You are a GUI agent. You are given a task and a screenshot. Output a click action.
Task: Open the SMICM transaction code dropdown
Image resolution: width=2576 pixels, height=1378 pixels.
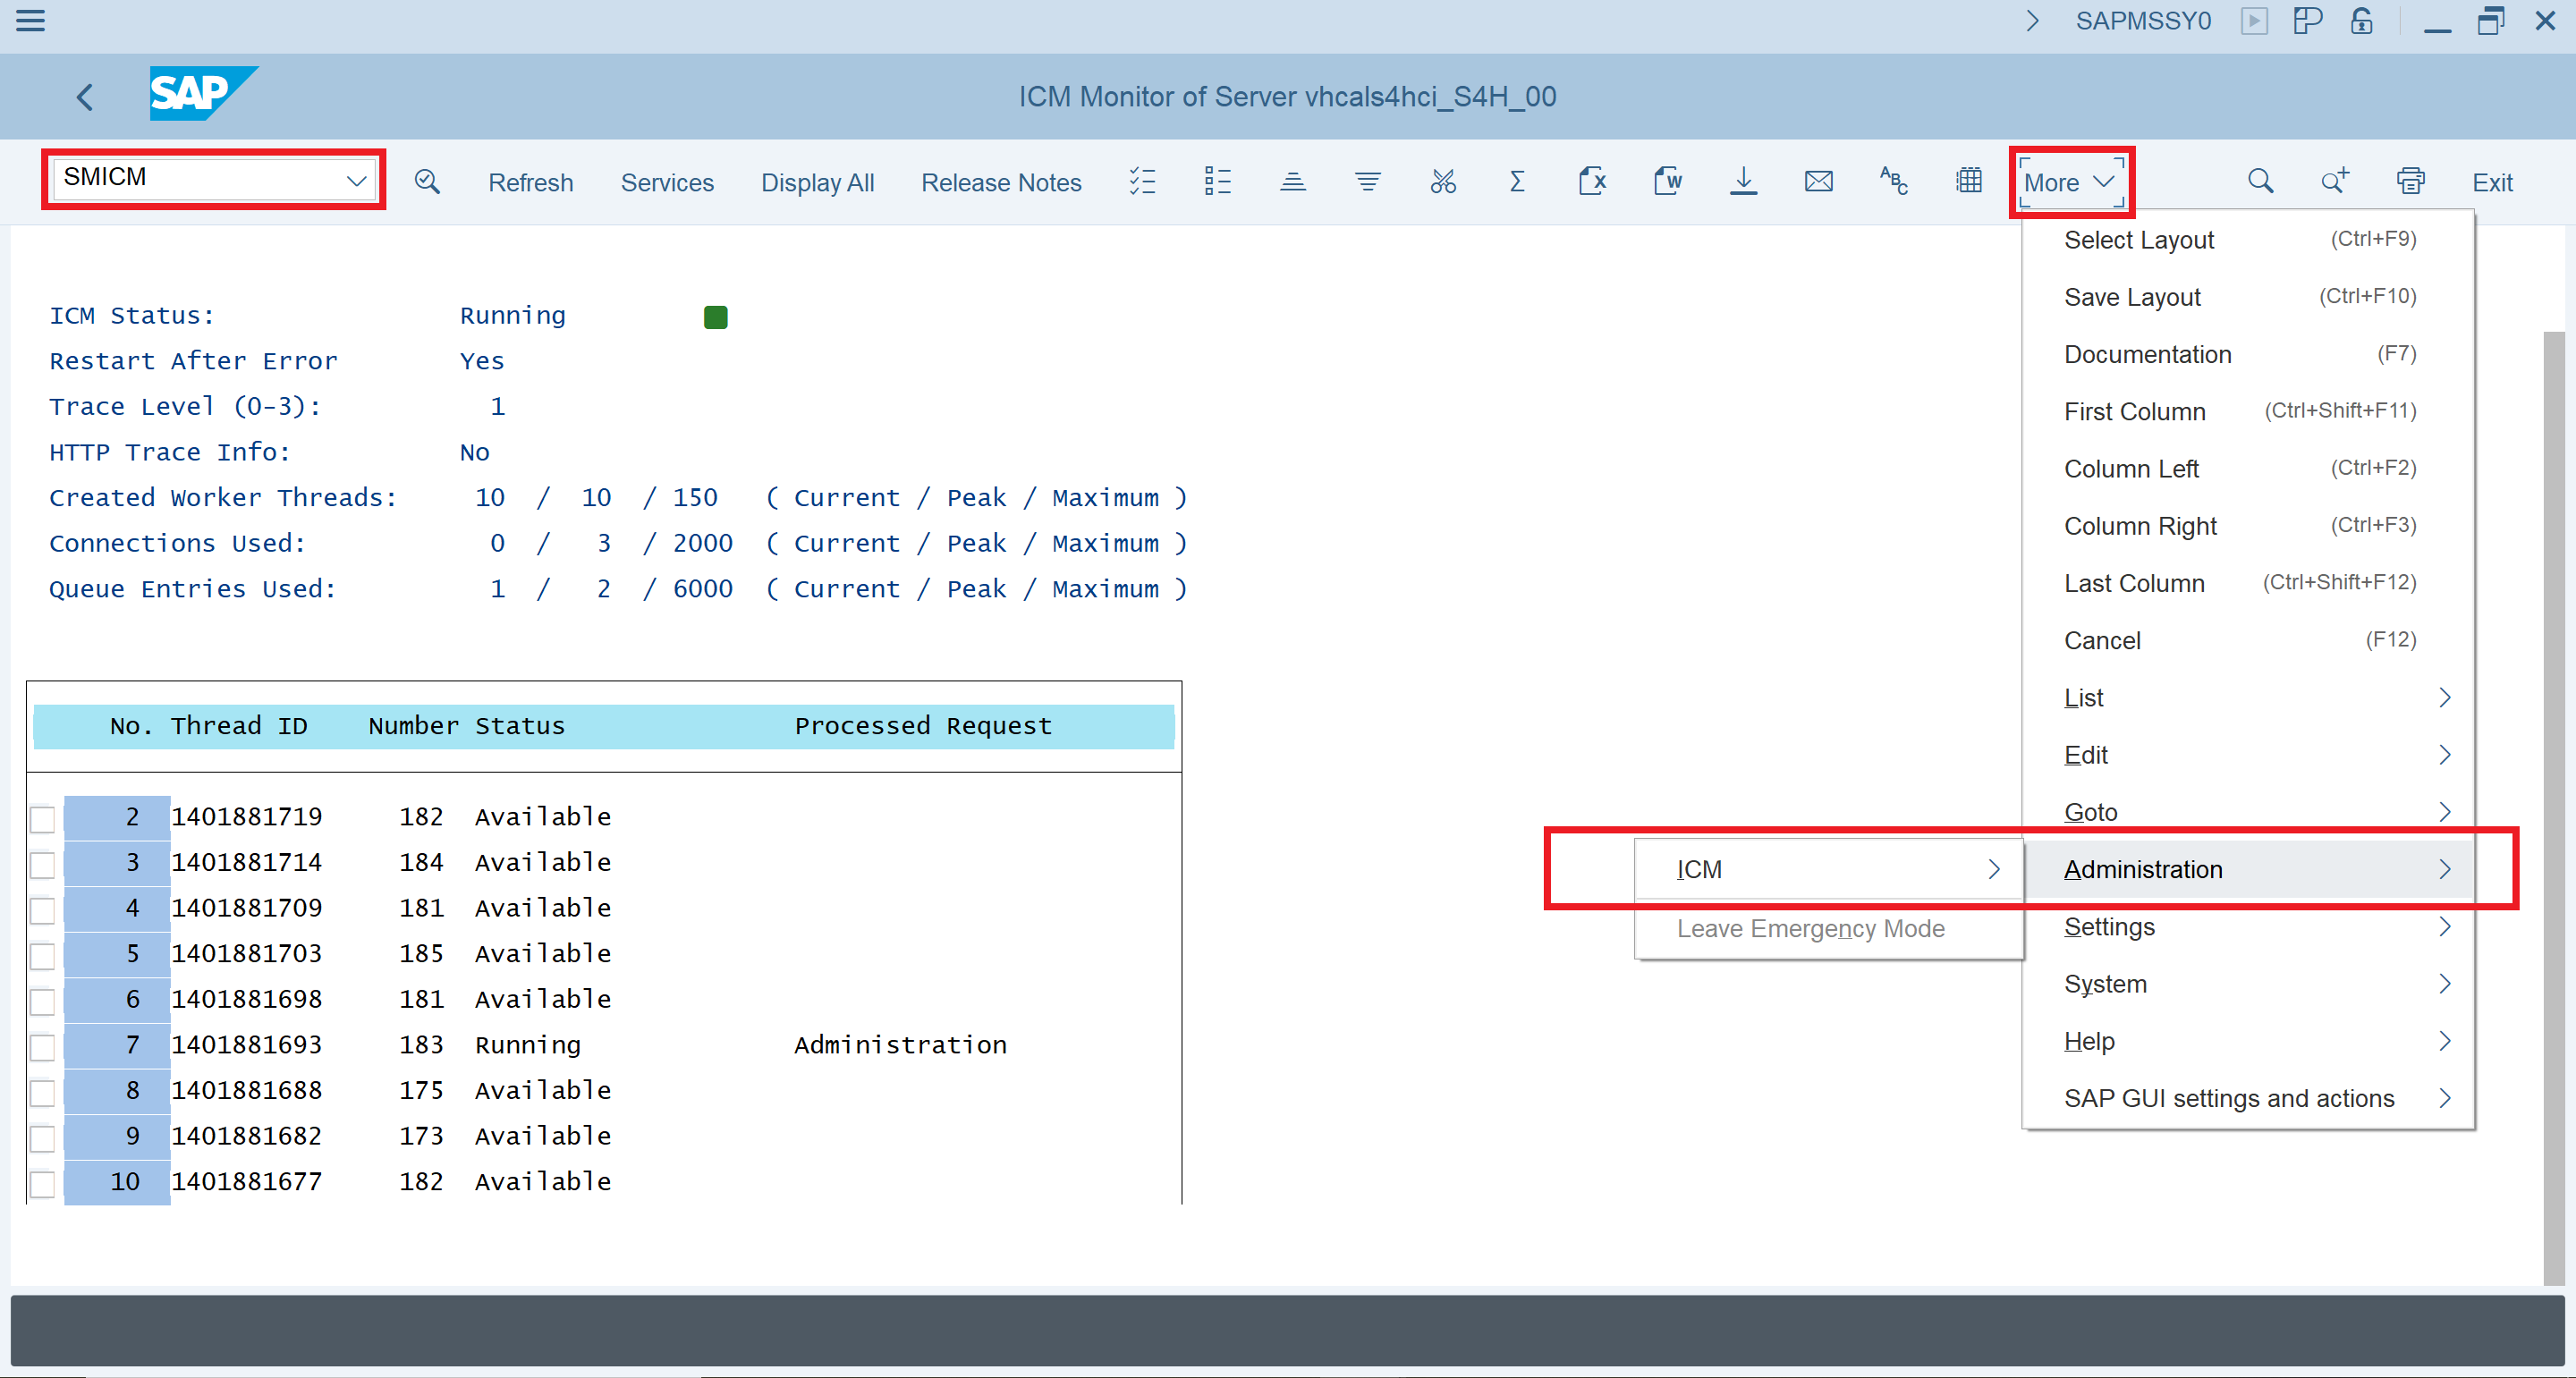click(x=356, y=180)
